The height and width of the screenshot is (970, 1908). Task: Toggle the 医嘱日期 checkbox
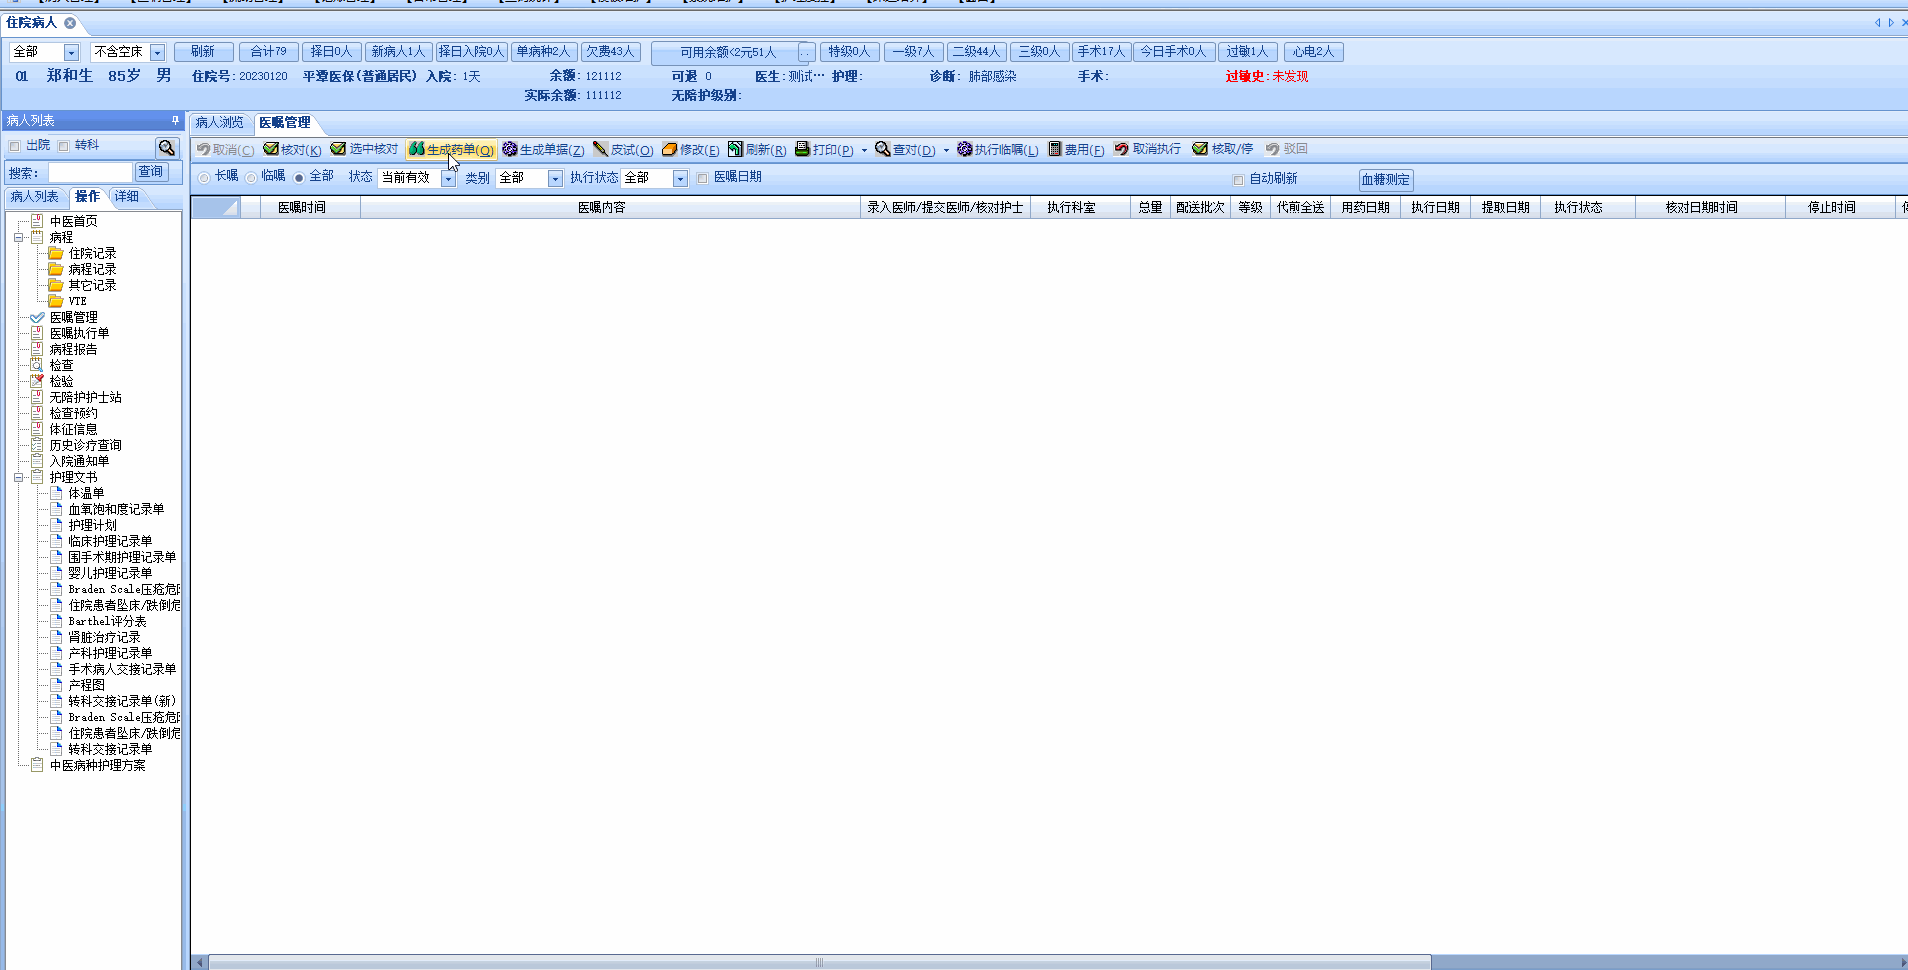[x=702, y=178]
